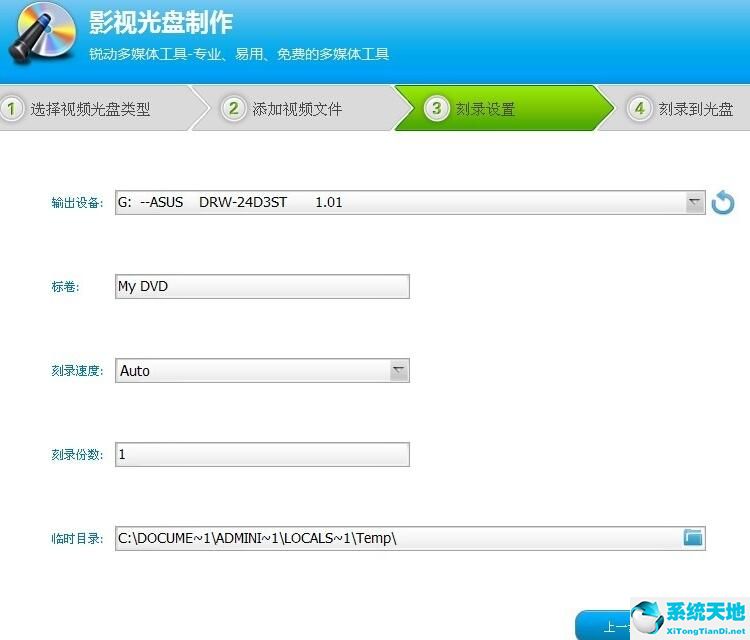Focus the 刻录份数 copies field
Screen dimensions: 750x640
(x=262, y=454)
